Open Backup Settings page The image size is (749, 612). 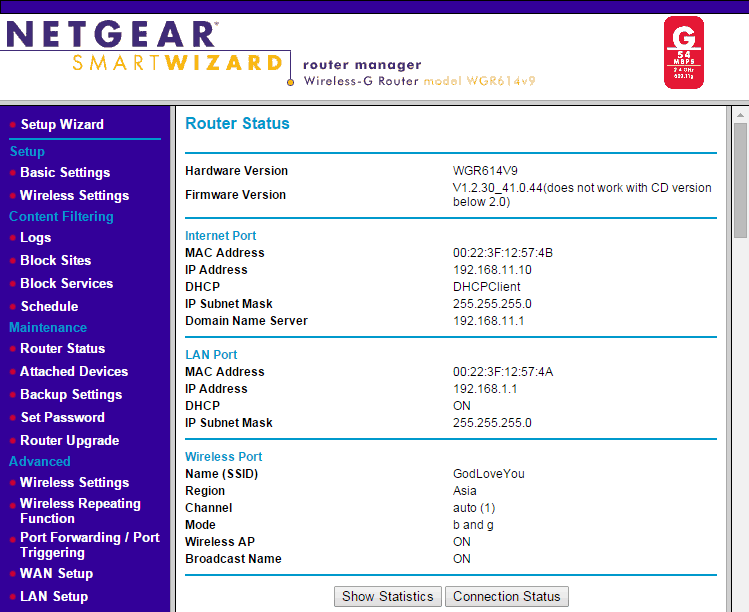click(71, 395)
